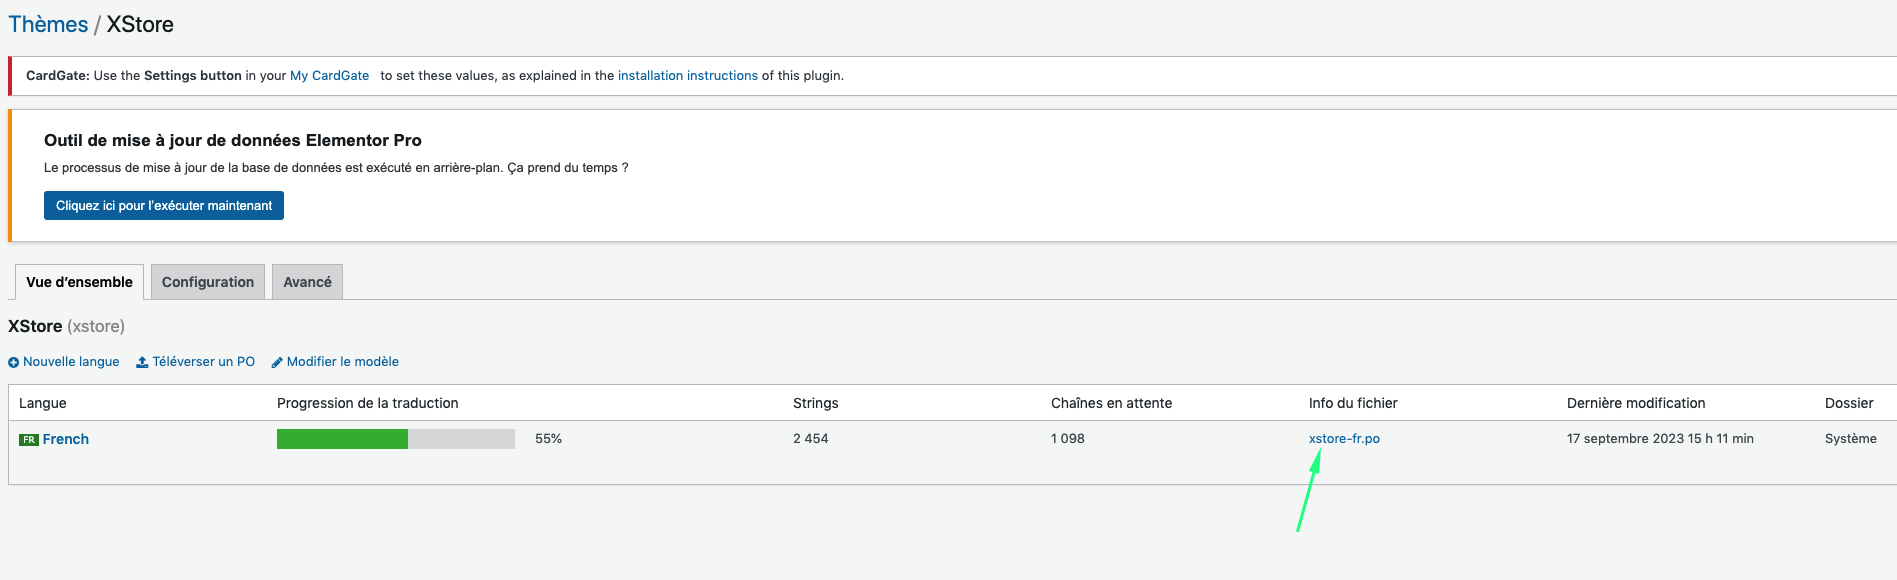Click the Système folder value

coord(1851,439)
